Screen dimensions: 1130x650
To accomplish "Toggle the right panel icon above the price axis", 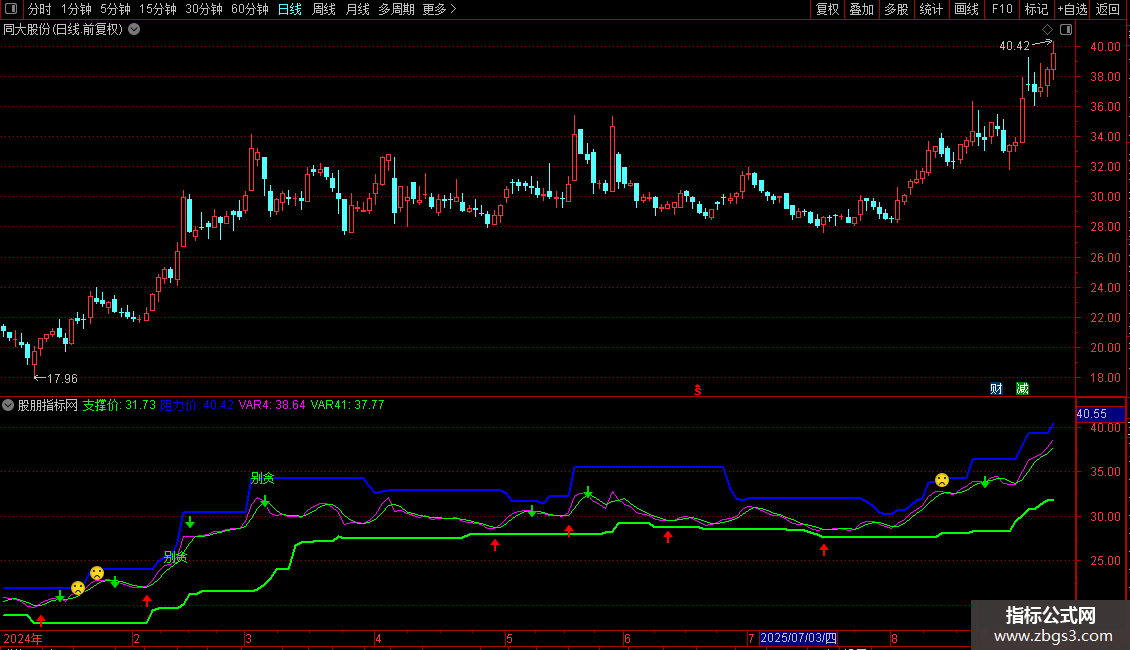I will (1066, 30).
